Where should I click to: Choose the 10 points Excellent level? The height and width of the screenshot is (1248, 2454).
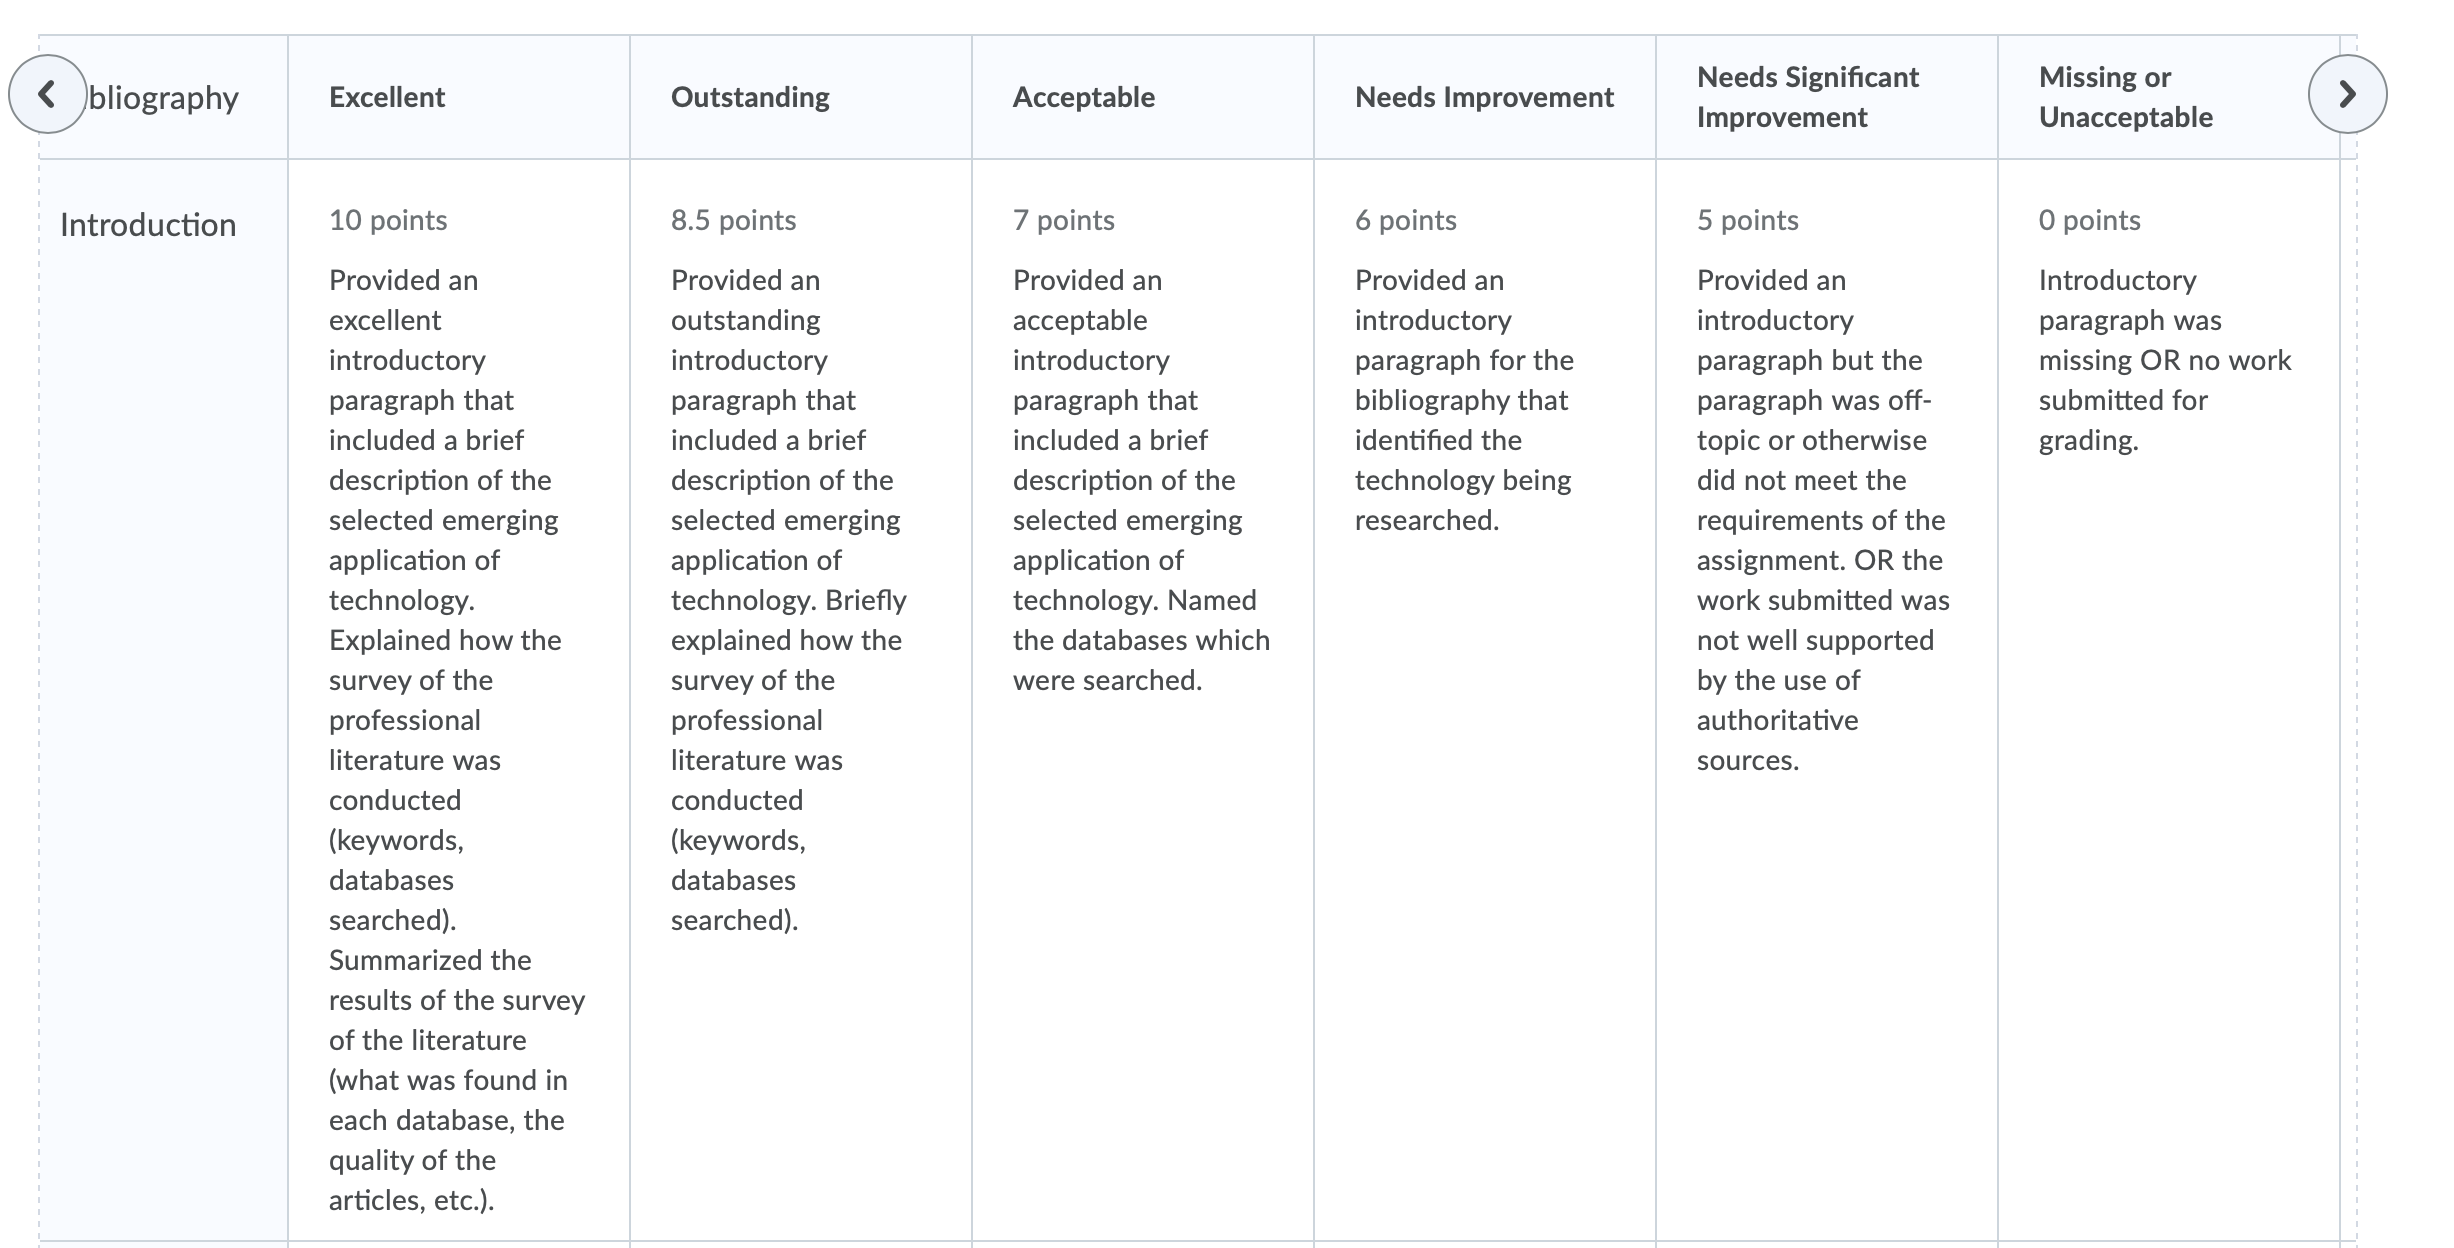pos(388,220)
